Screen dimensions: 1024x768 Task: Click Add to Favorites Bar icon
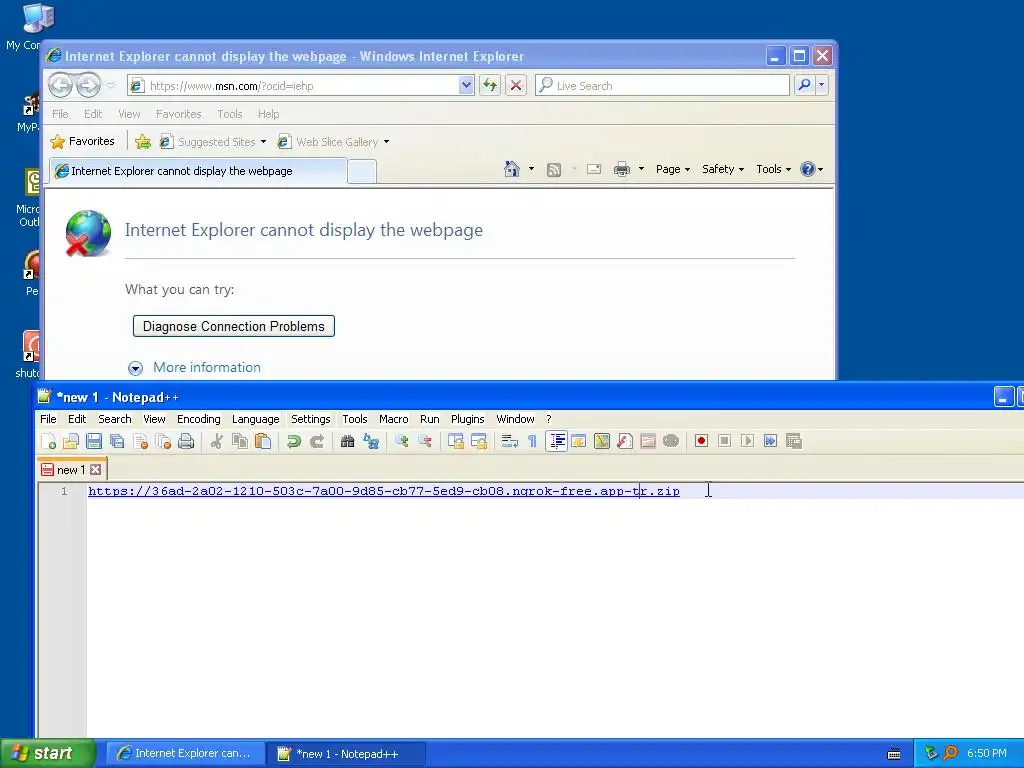142,142
